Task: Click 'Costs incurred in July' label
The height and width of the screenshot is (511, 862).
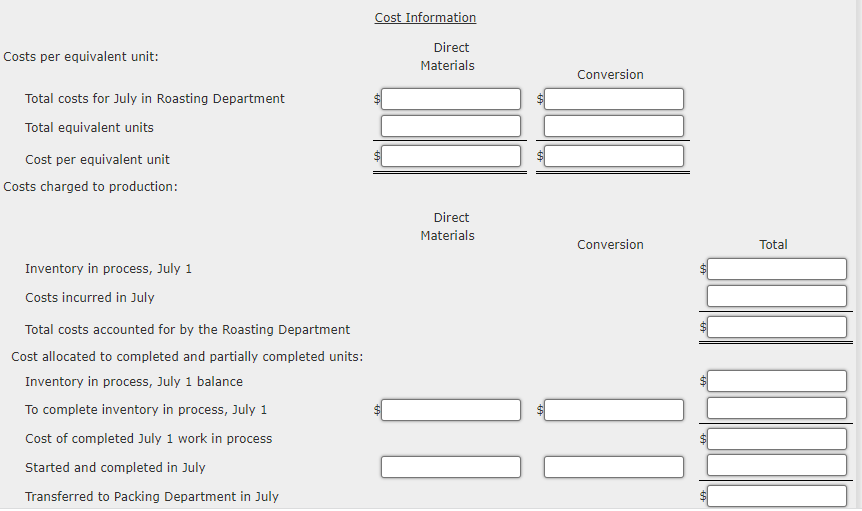Action: click(90, 297)
